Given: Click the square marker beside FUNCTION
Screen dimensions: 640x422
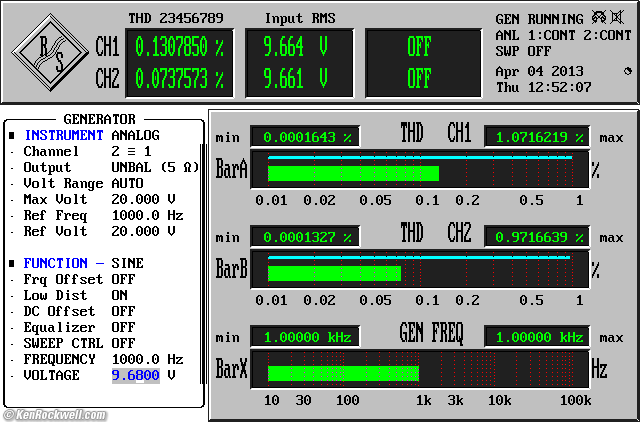Looking at the screenshot, I should tap(12, 263).
